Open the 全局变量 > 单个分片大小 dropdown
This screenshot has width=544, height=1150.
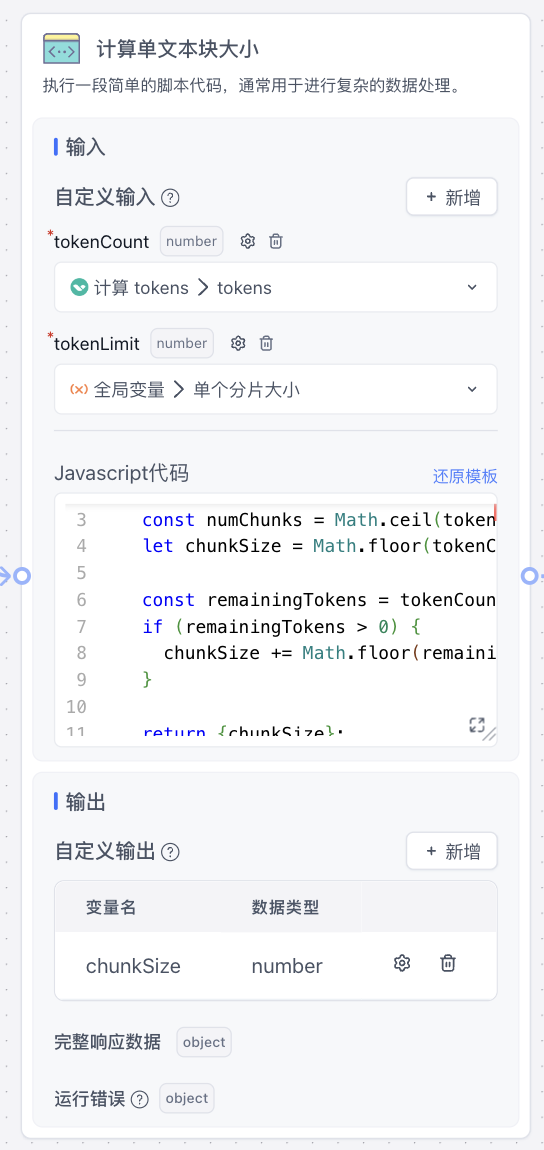(276, 389)
